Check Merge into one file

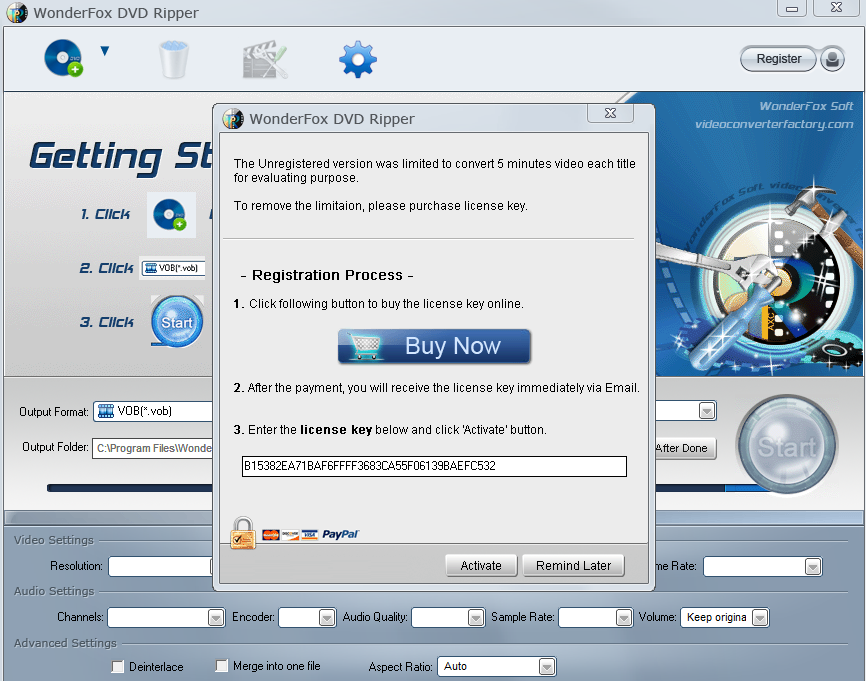tap(221, 666)
